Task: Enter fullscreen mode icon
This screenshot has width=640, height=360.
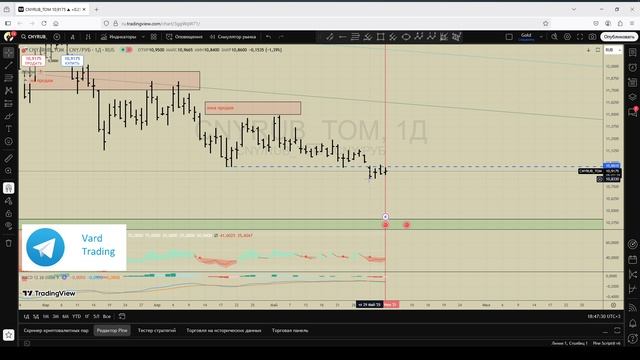Action: pos(580,37)
